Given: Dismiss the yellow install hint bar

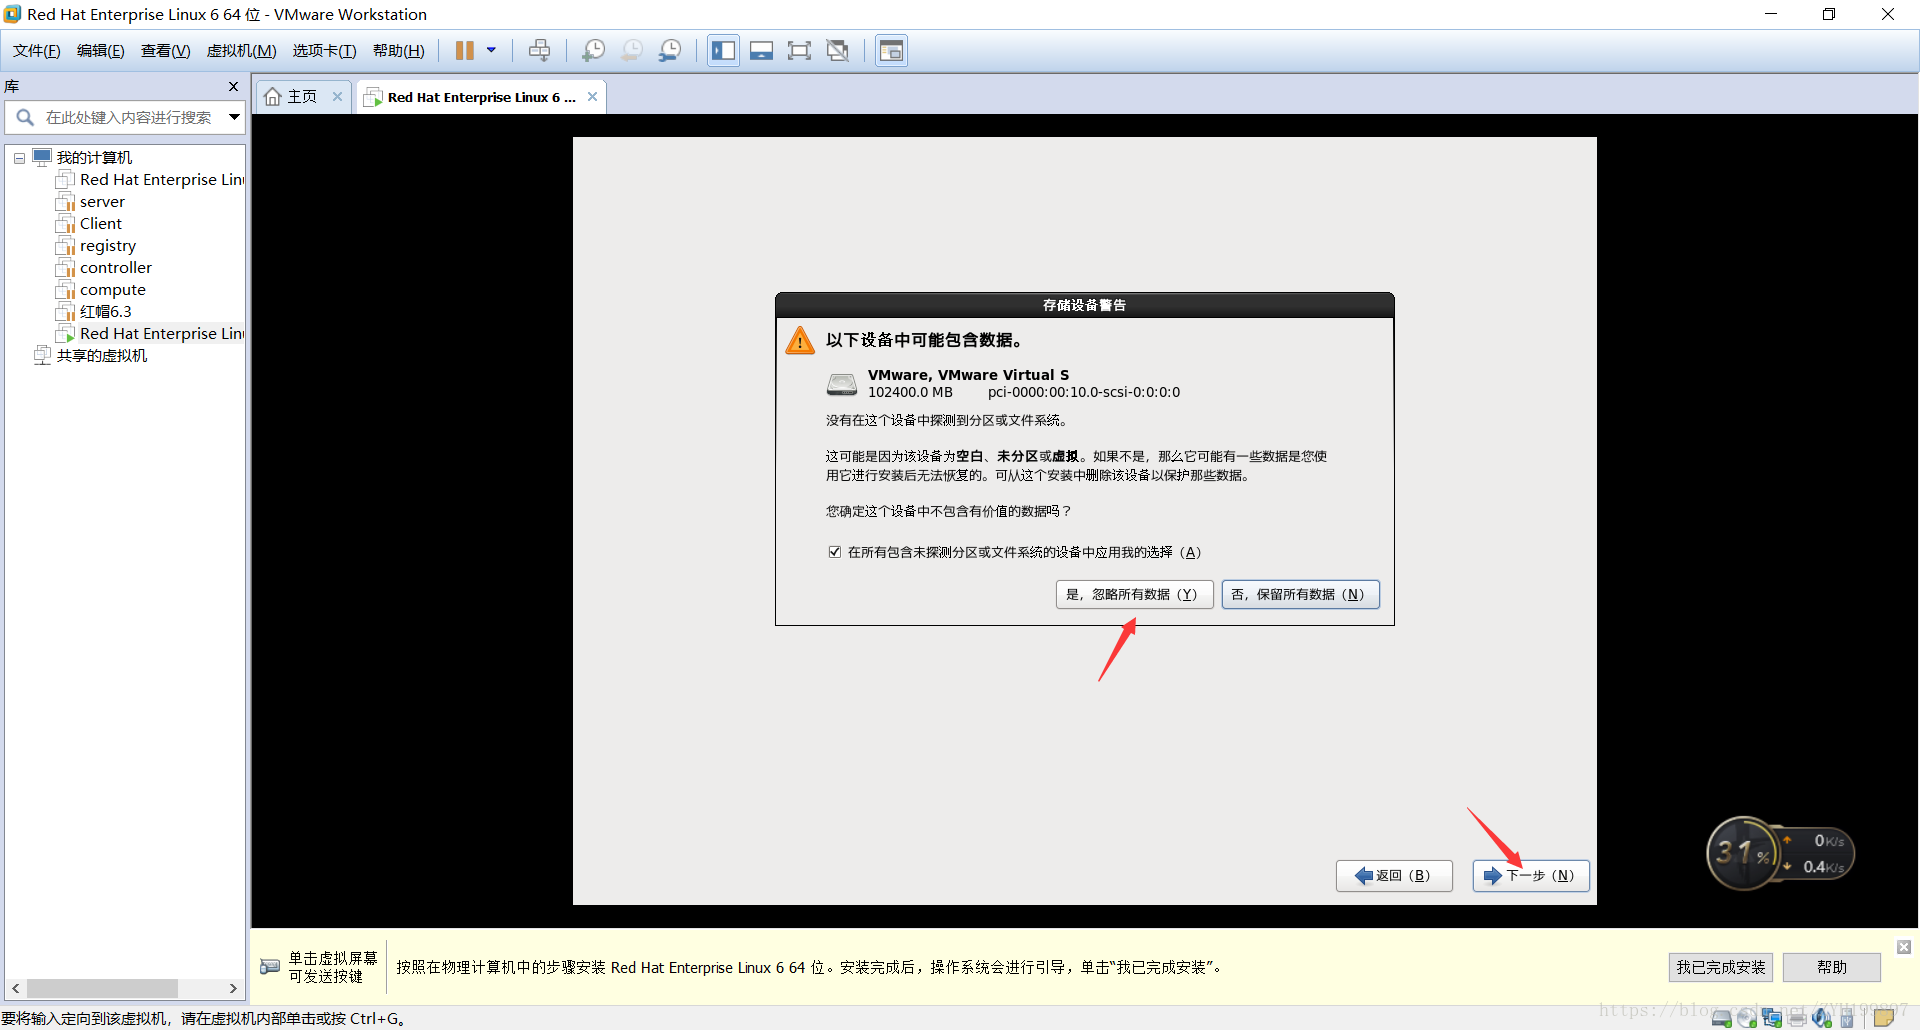Looking at the screenshot, I should click(1904, 947).
